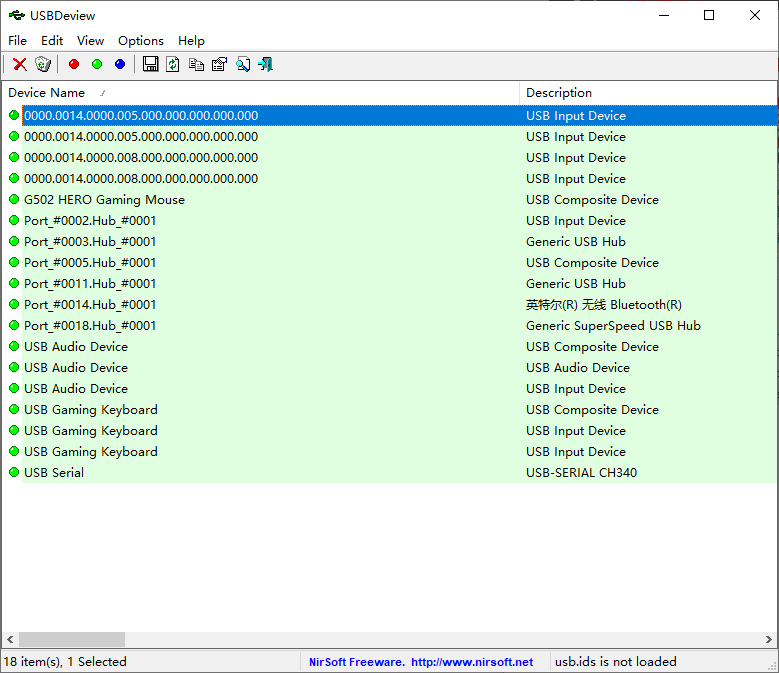Click the floppy disk save icon
This screenshot has width=779, height=673.
pyautogui.click(x=151, y=64)
